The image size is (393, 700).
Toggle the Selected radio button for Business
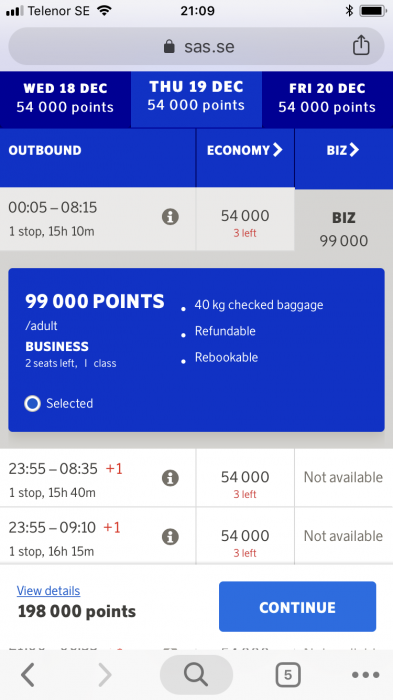[33, 404]
